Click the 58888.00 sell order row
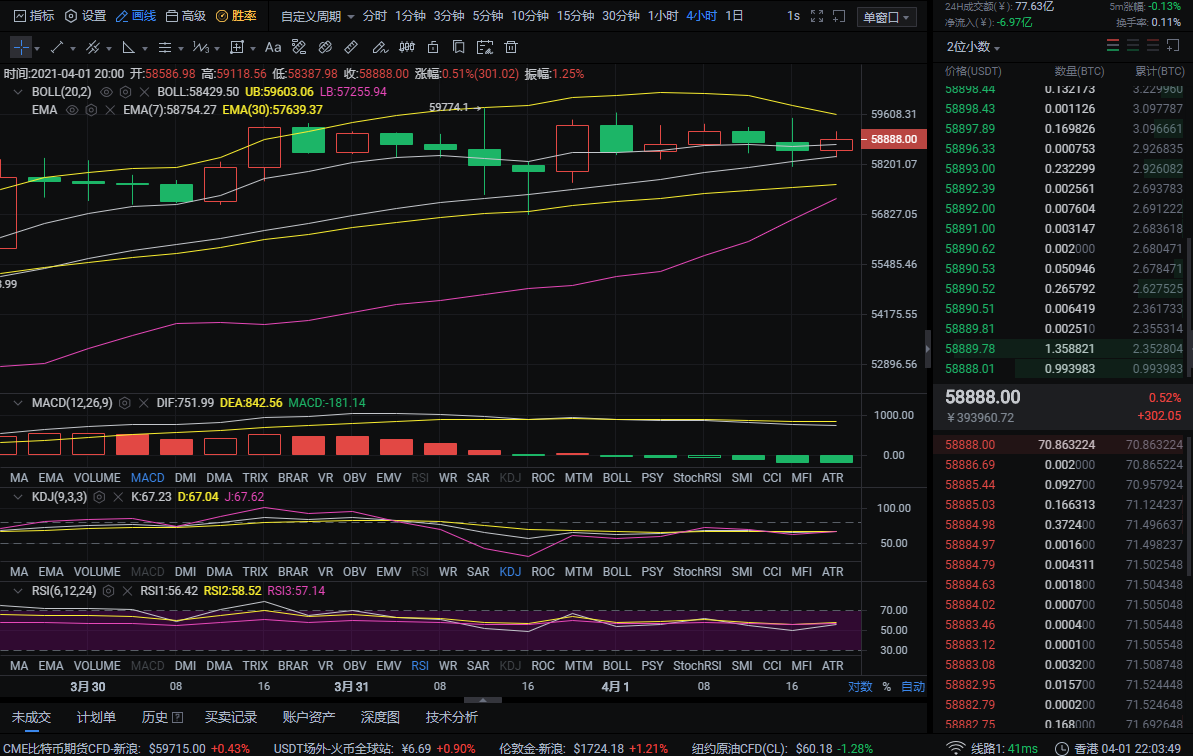This screenshot has height=756, width=1193. click(1062, 445)
